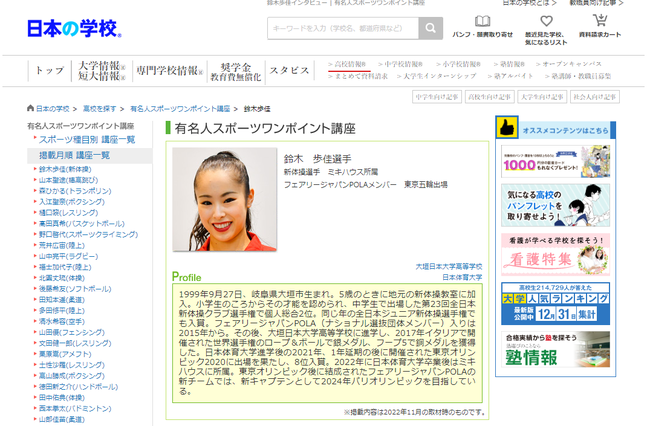Click the home icon in the breadcrumb
The image size is (650, 427).
[31, 108]
